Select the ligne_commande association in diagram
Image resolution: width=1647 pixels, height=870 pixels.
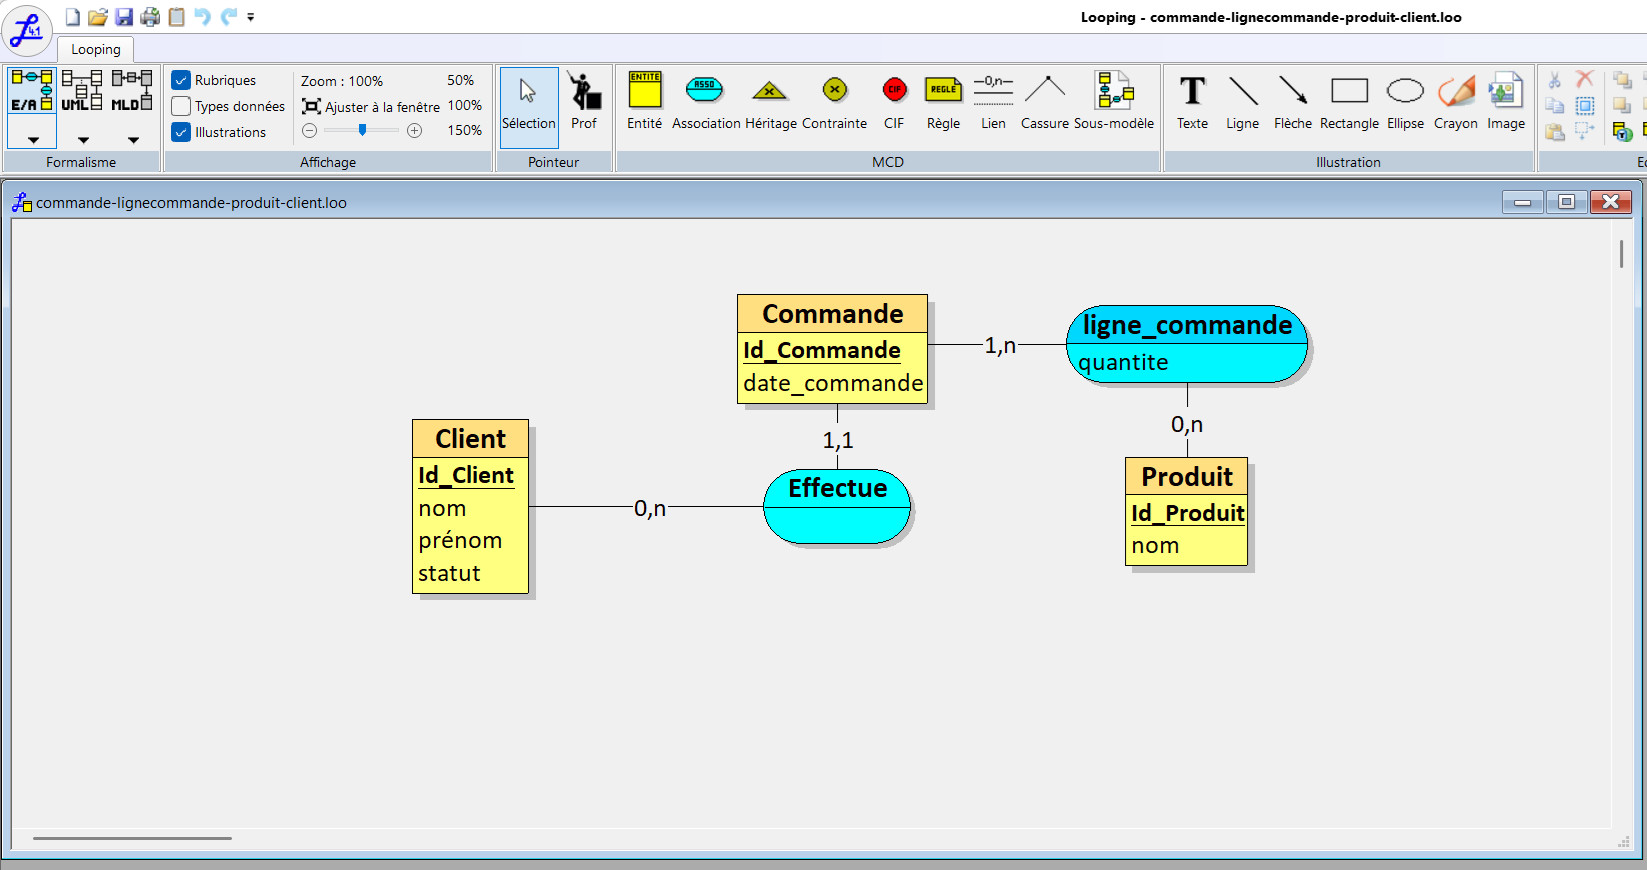tap(1187, 343)
